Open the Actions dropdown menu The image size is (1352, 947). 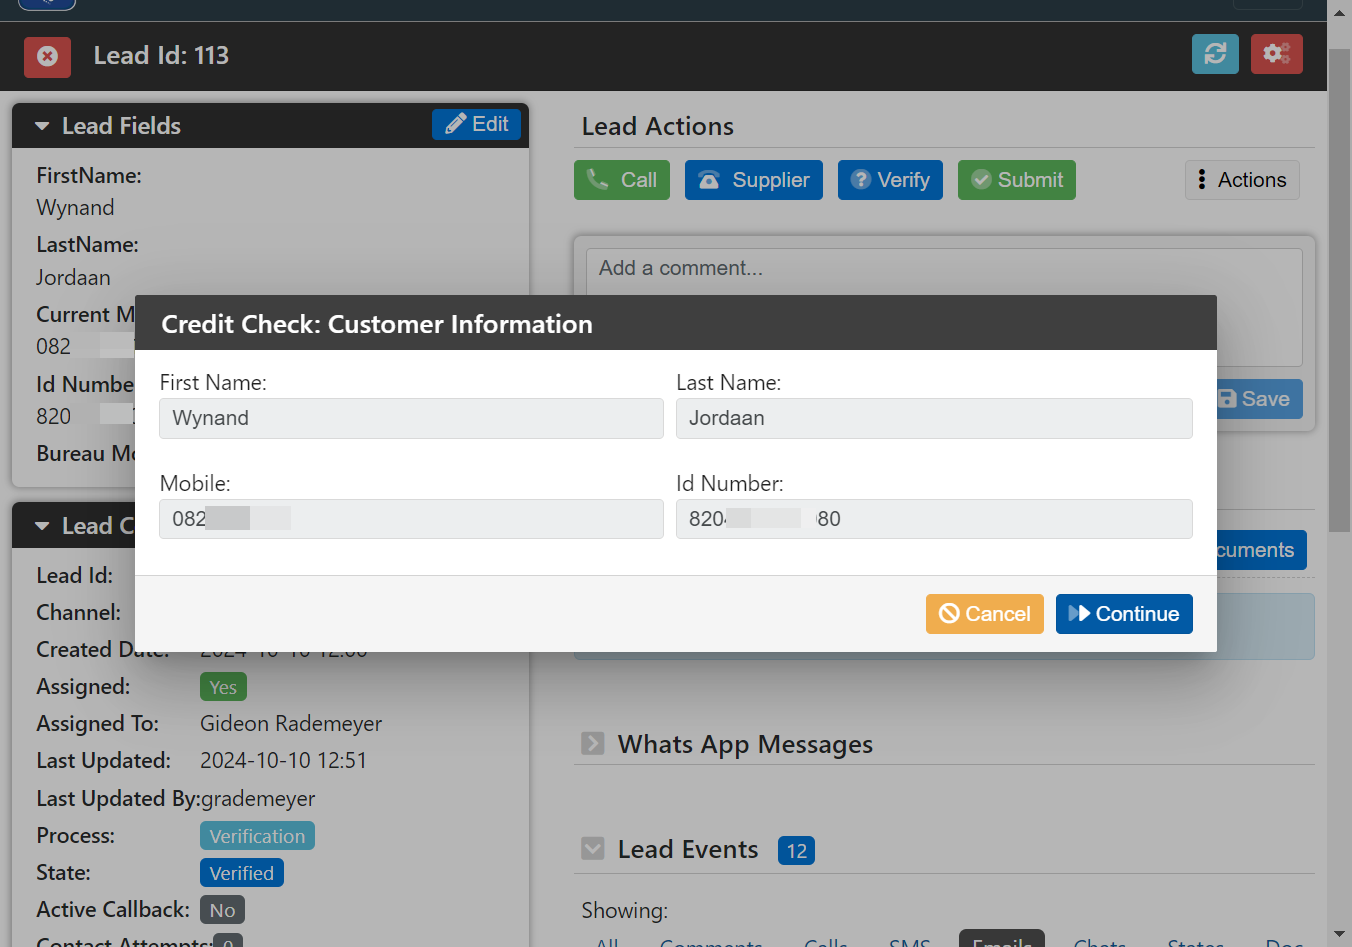click(1242, 180)
